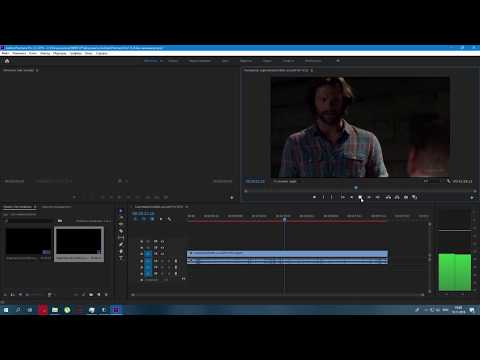Mute audio track A1
The width and height of the screenshot is (480, 360).
[x=162, y=261]
